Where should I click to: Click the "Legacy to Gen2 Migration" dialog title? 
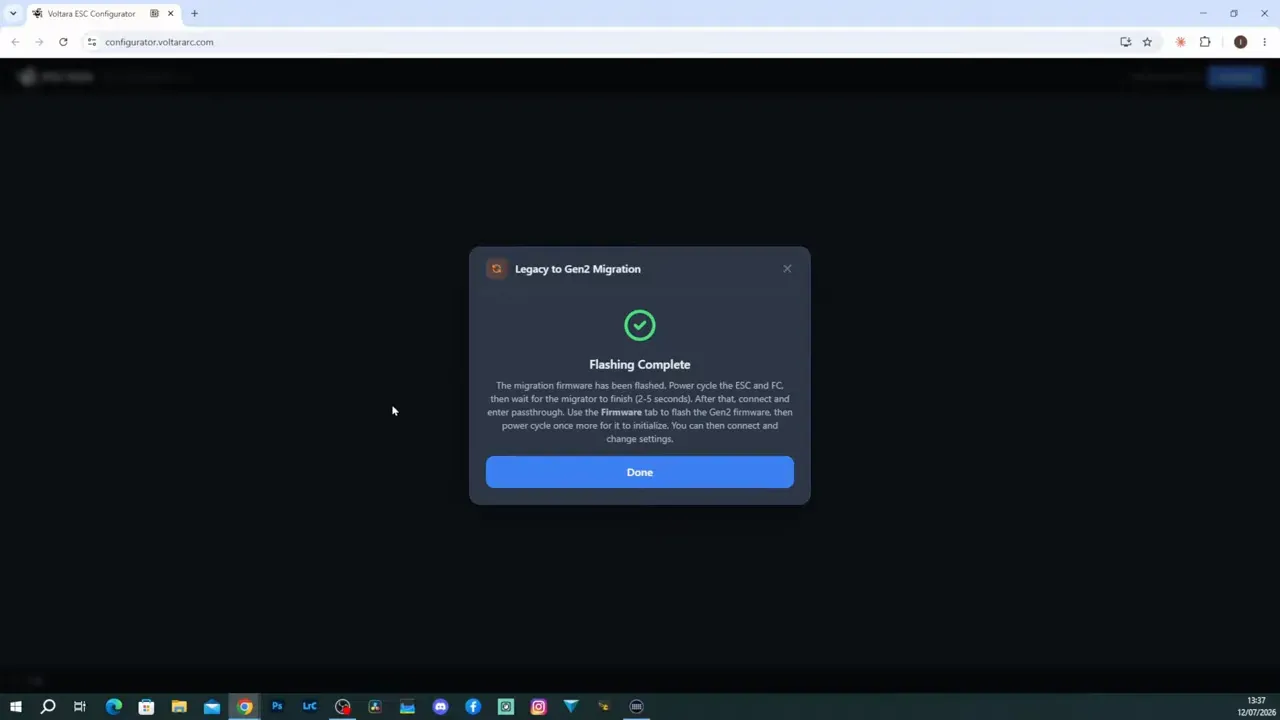coord(578,269)
